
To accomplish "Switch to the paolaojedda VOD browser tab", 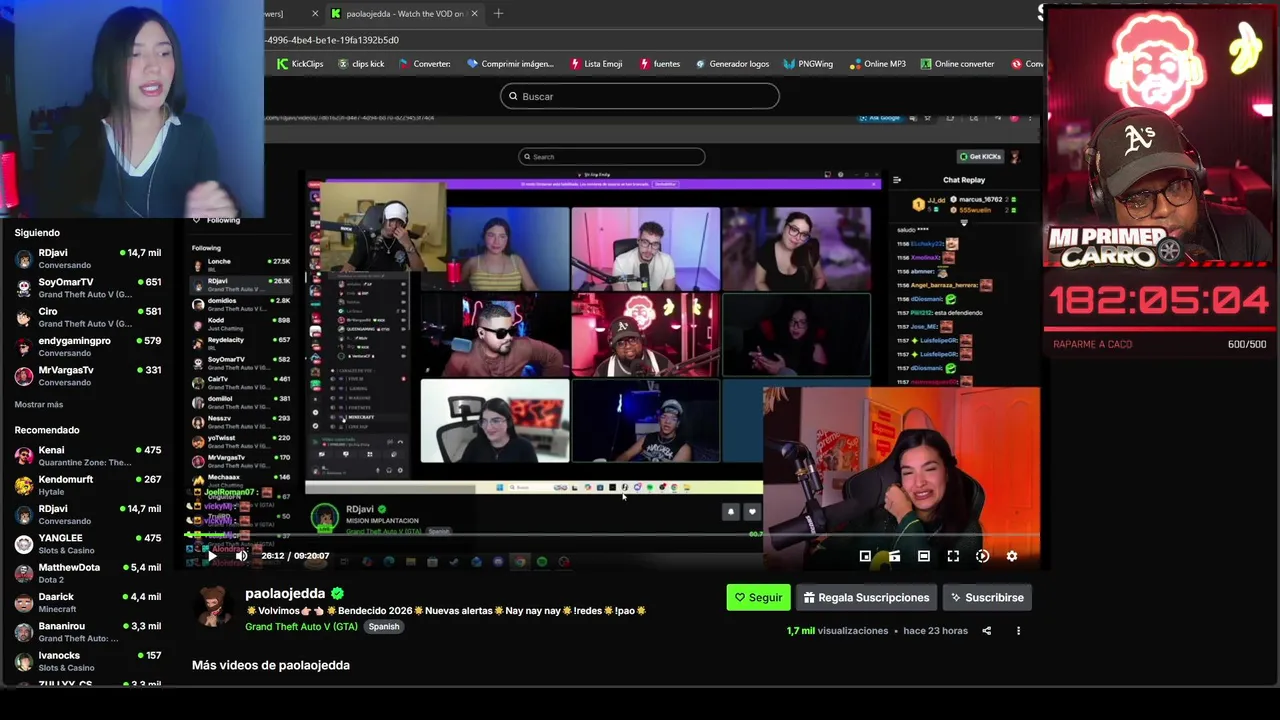I will coord(404,13).
